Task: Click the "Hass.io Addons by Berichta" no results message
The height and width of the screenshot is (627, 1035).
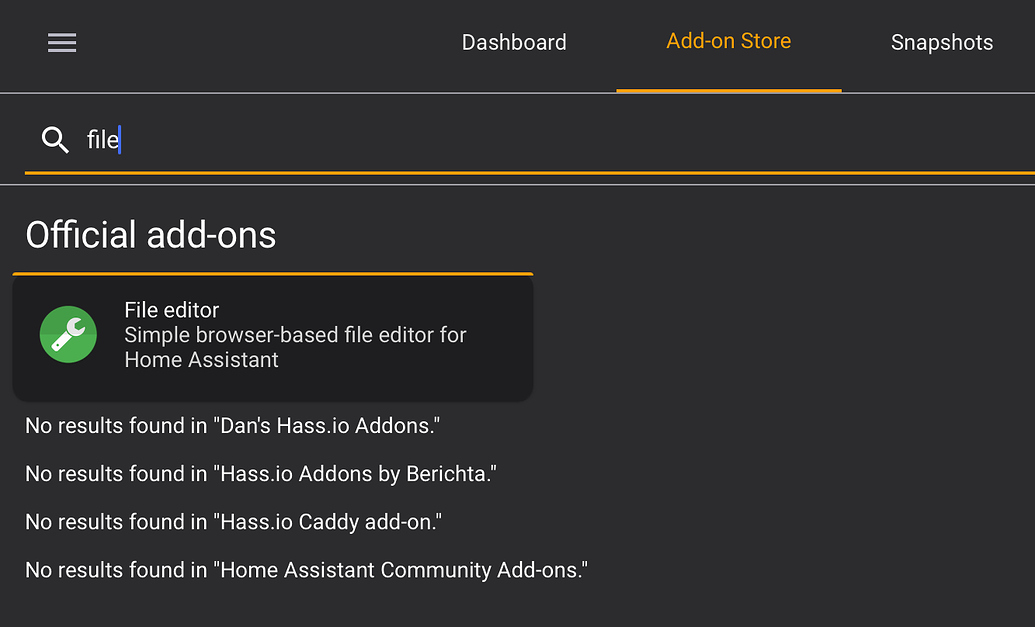Action: point(261,474)
